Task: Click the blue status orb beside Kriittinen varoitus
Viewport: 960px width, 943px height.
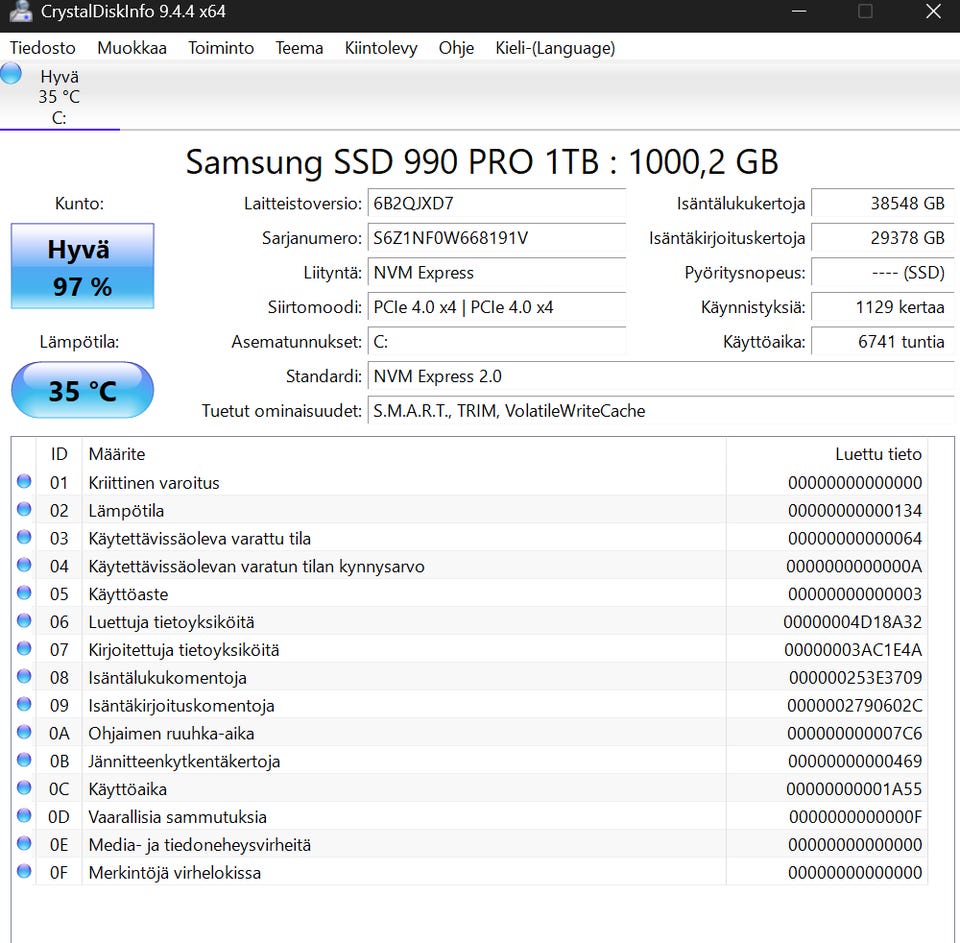Action: coord(24,482)
